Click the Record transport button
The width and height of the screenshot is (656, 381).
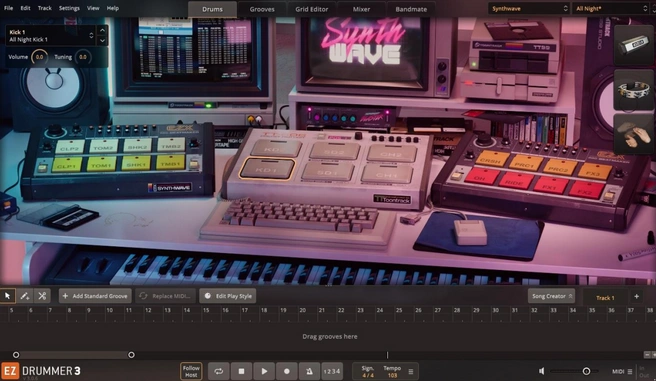287,371
